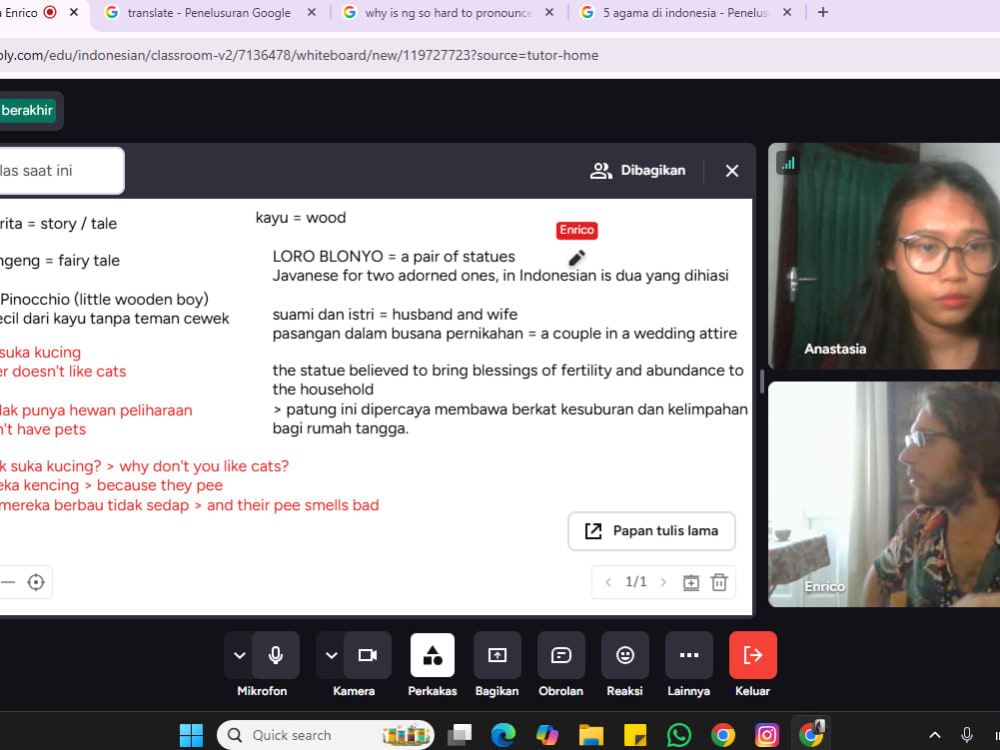Open Copilot from the taskbar
Viewport: 1000px width, 750px height.
(x=547, y=735)
